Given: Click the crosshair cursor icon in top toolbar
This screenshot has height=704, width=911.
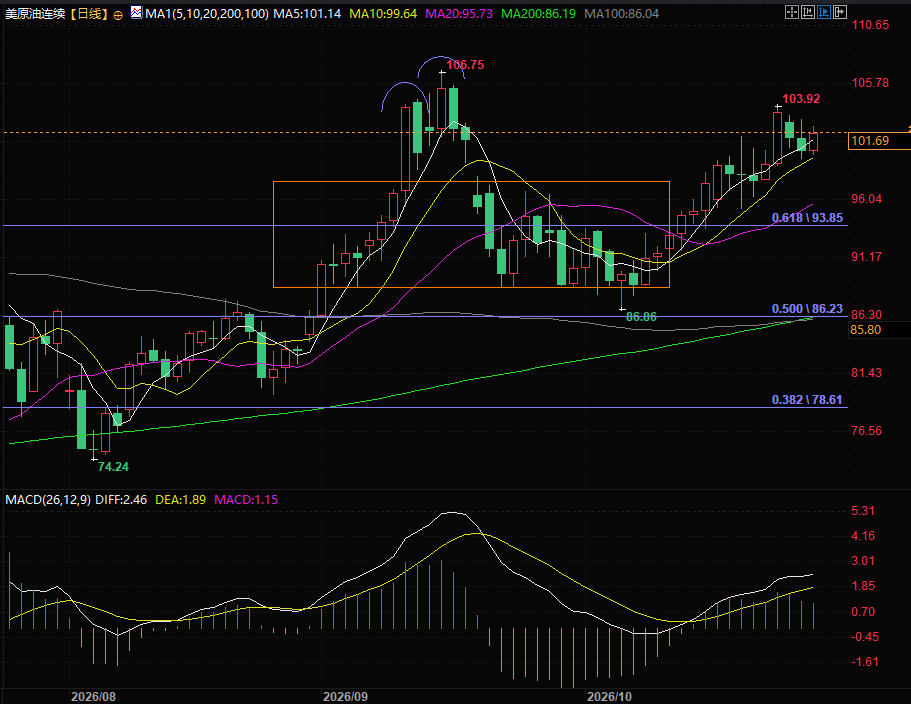Looking at the screenshot, I should click(791, 12).
